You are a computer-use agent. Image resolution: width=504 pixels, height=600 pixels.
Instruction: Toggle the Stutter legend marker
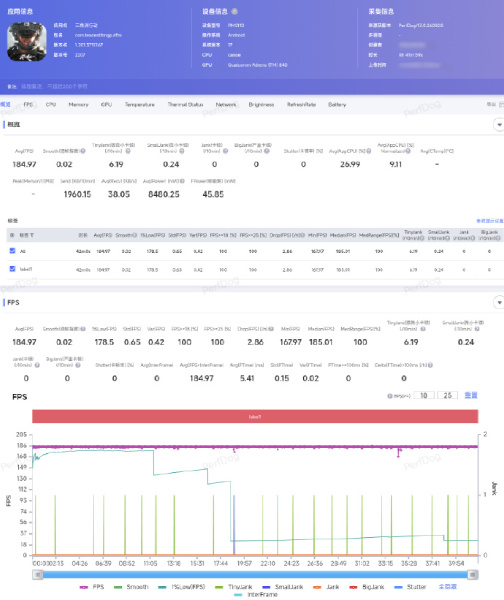[398, 587]
